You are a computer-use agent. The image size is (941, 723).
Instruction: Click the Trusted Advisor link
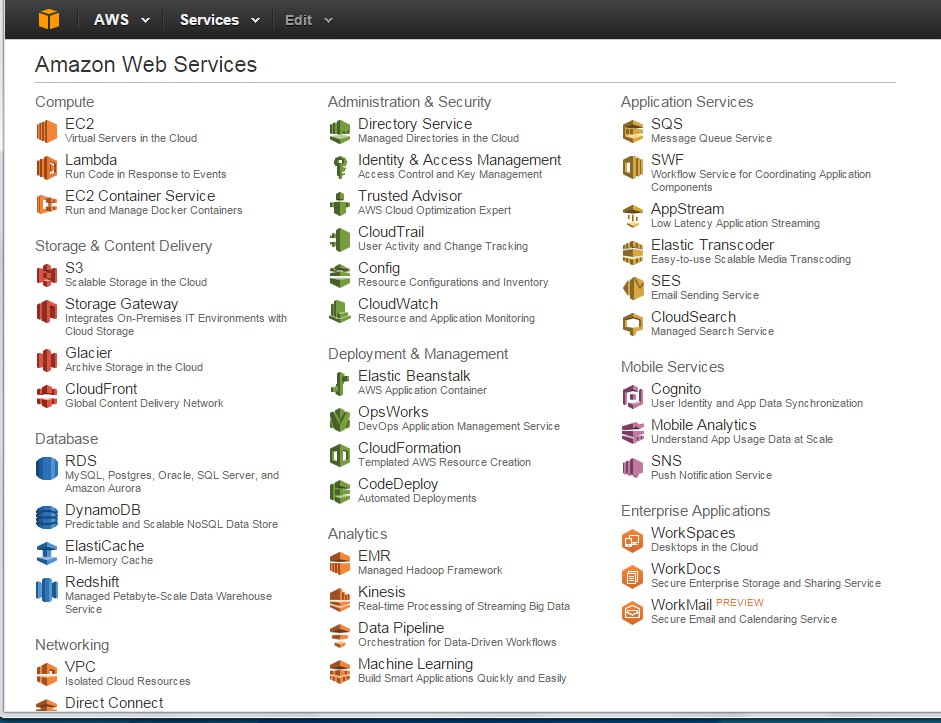tap(409, 196)
